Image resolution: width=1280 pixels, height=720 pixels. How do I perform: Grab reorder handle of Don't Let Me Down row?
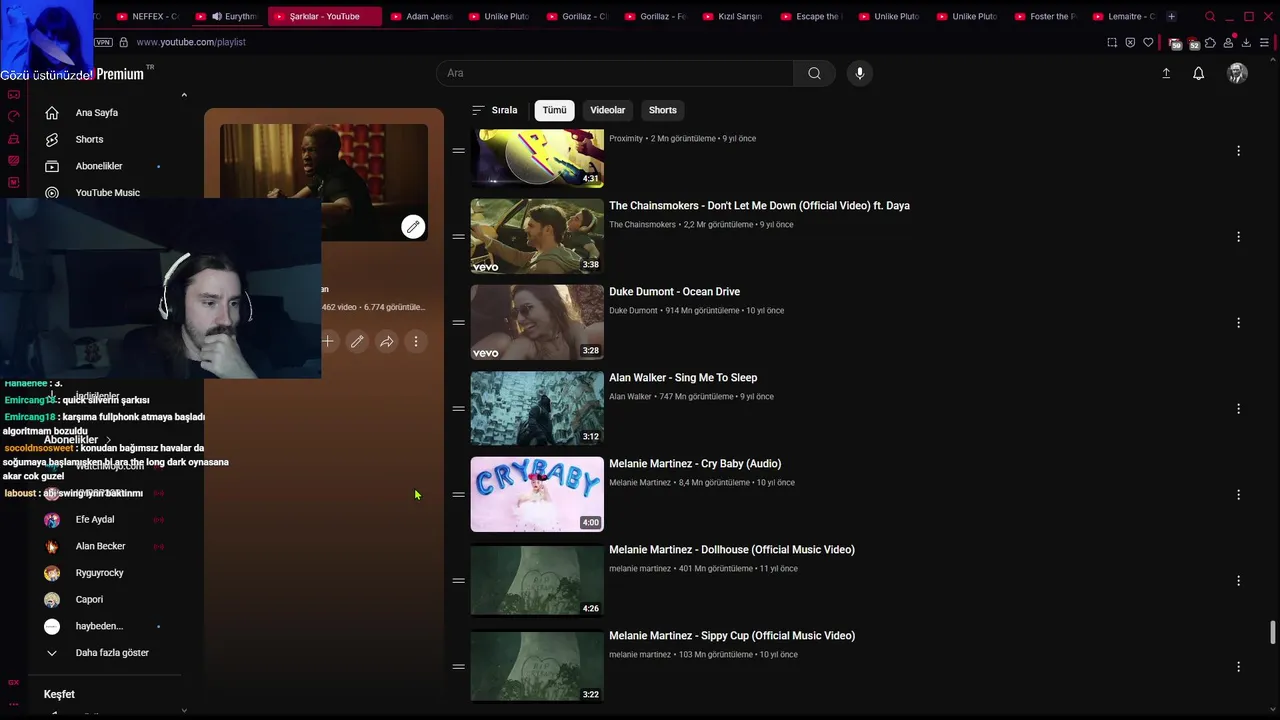click(x=458, y=237)
